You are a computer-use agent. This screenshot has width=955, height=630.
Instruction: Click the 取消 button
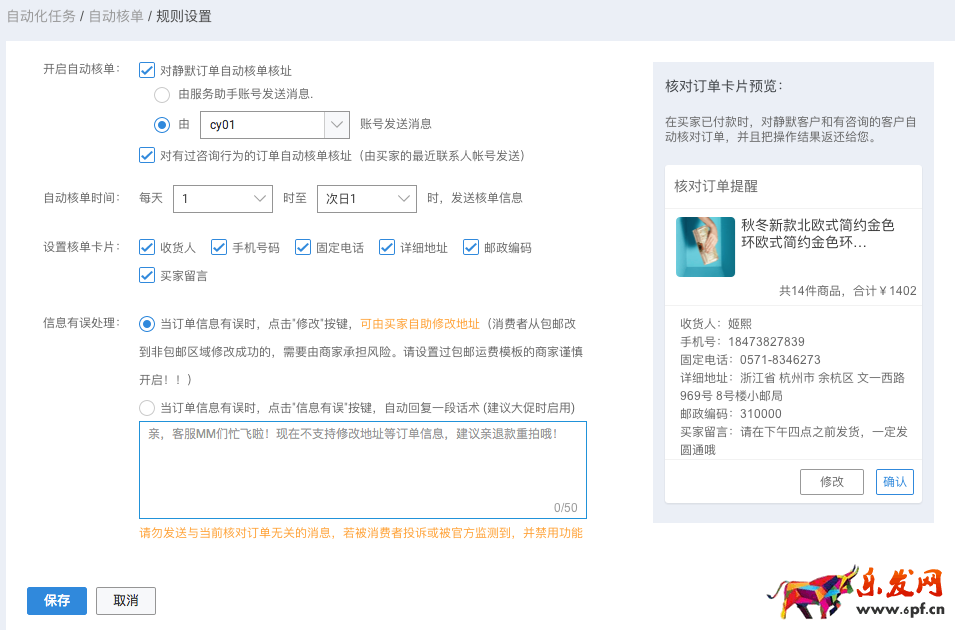click(126, 601)
